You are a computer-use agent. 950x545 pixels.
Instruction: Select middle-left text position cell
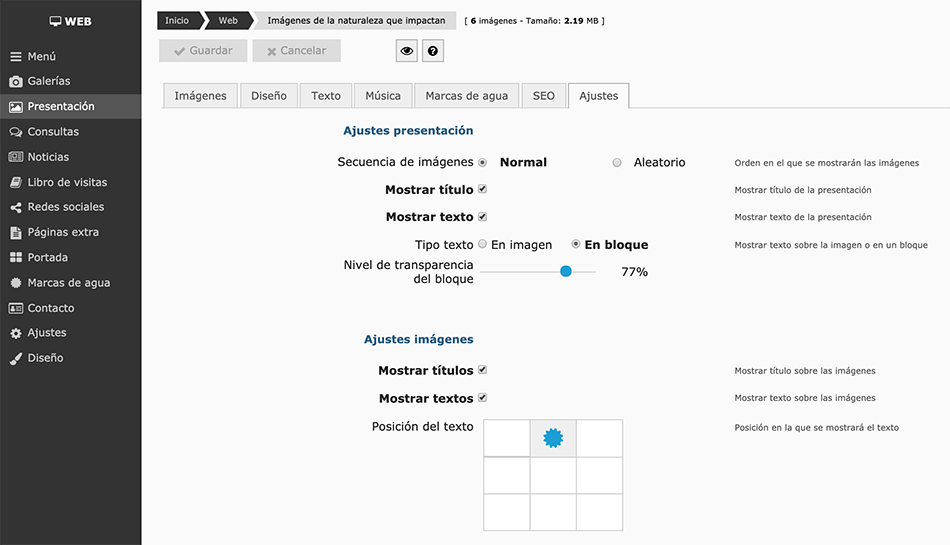coord(507,475)
